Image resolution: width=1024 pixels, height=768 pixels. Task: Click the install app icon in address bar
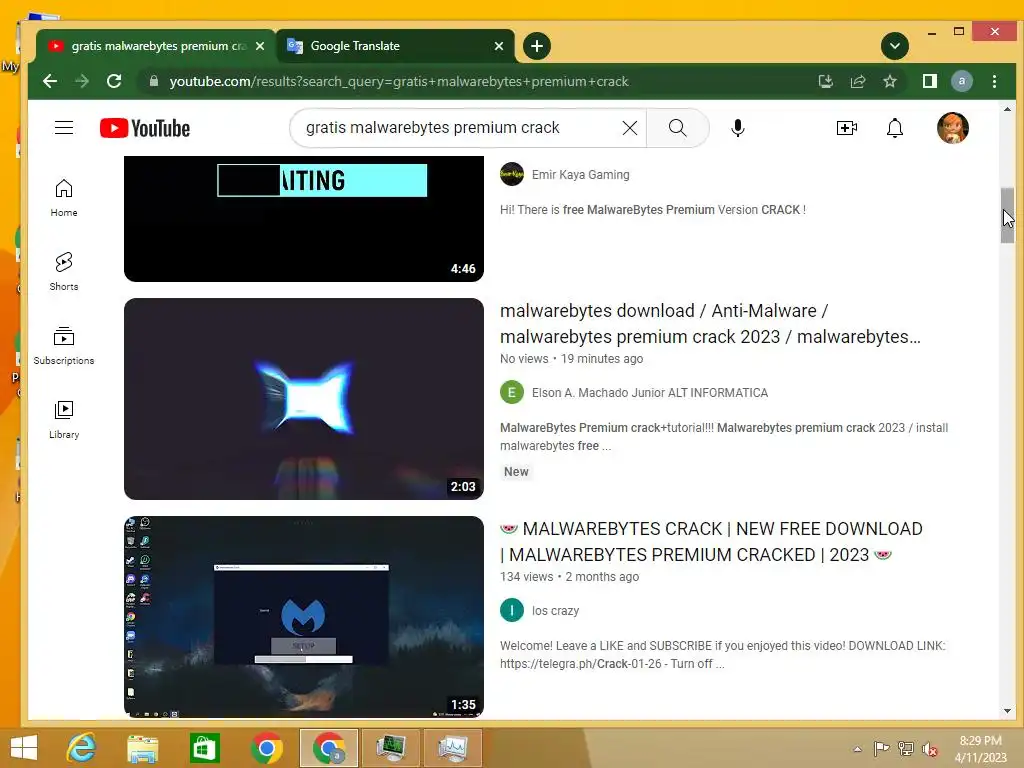pyautogui.click(x=825, y=81)
